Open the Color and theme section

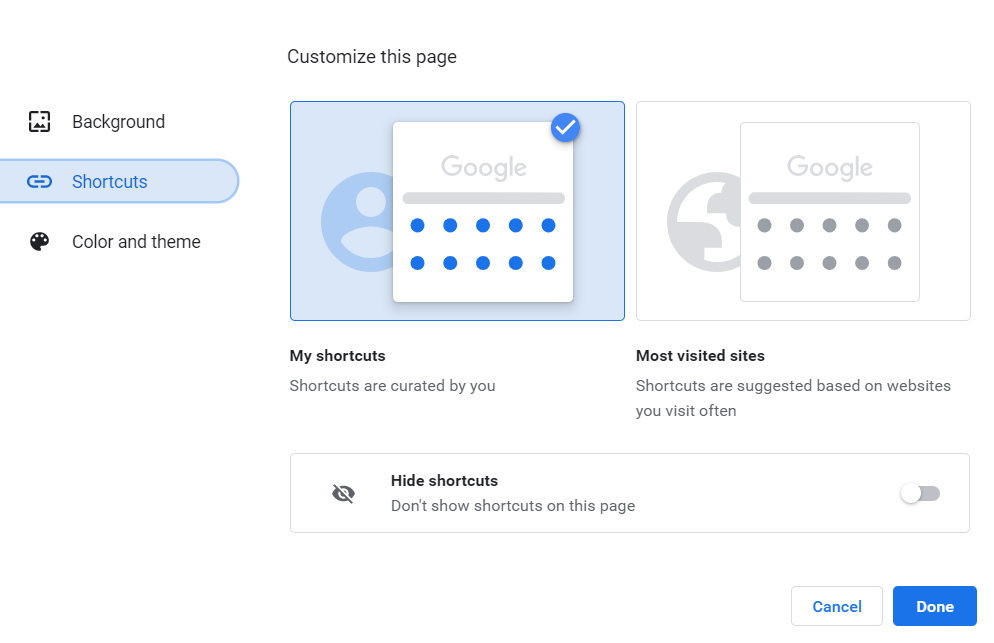[x=135, y=241]
